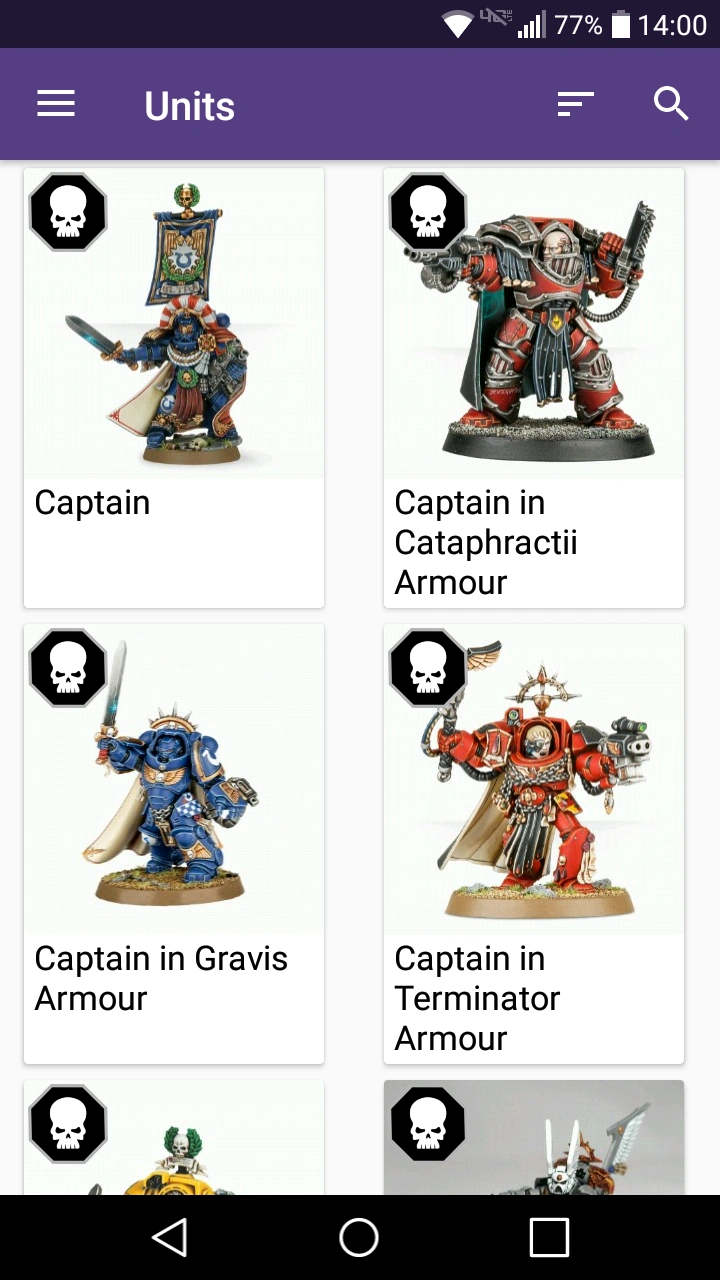
Task: Open the hamburger navigation menu
Action: coord(56,104)
